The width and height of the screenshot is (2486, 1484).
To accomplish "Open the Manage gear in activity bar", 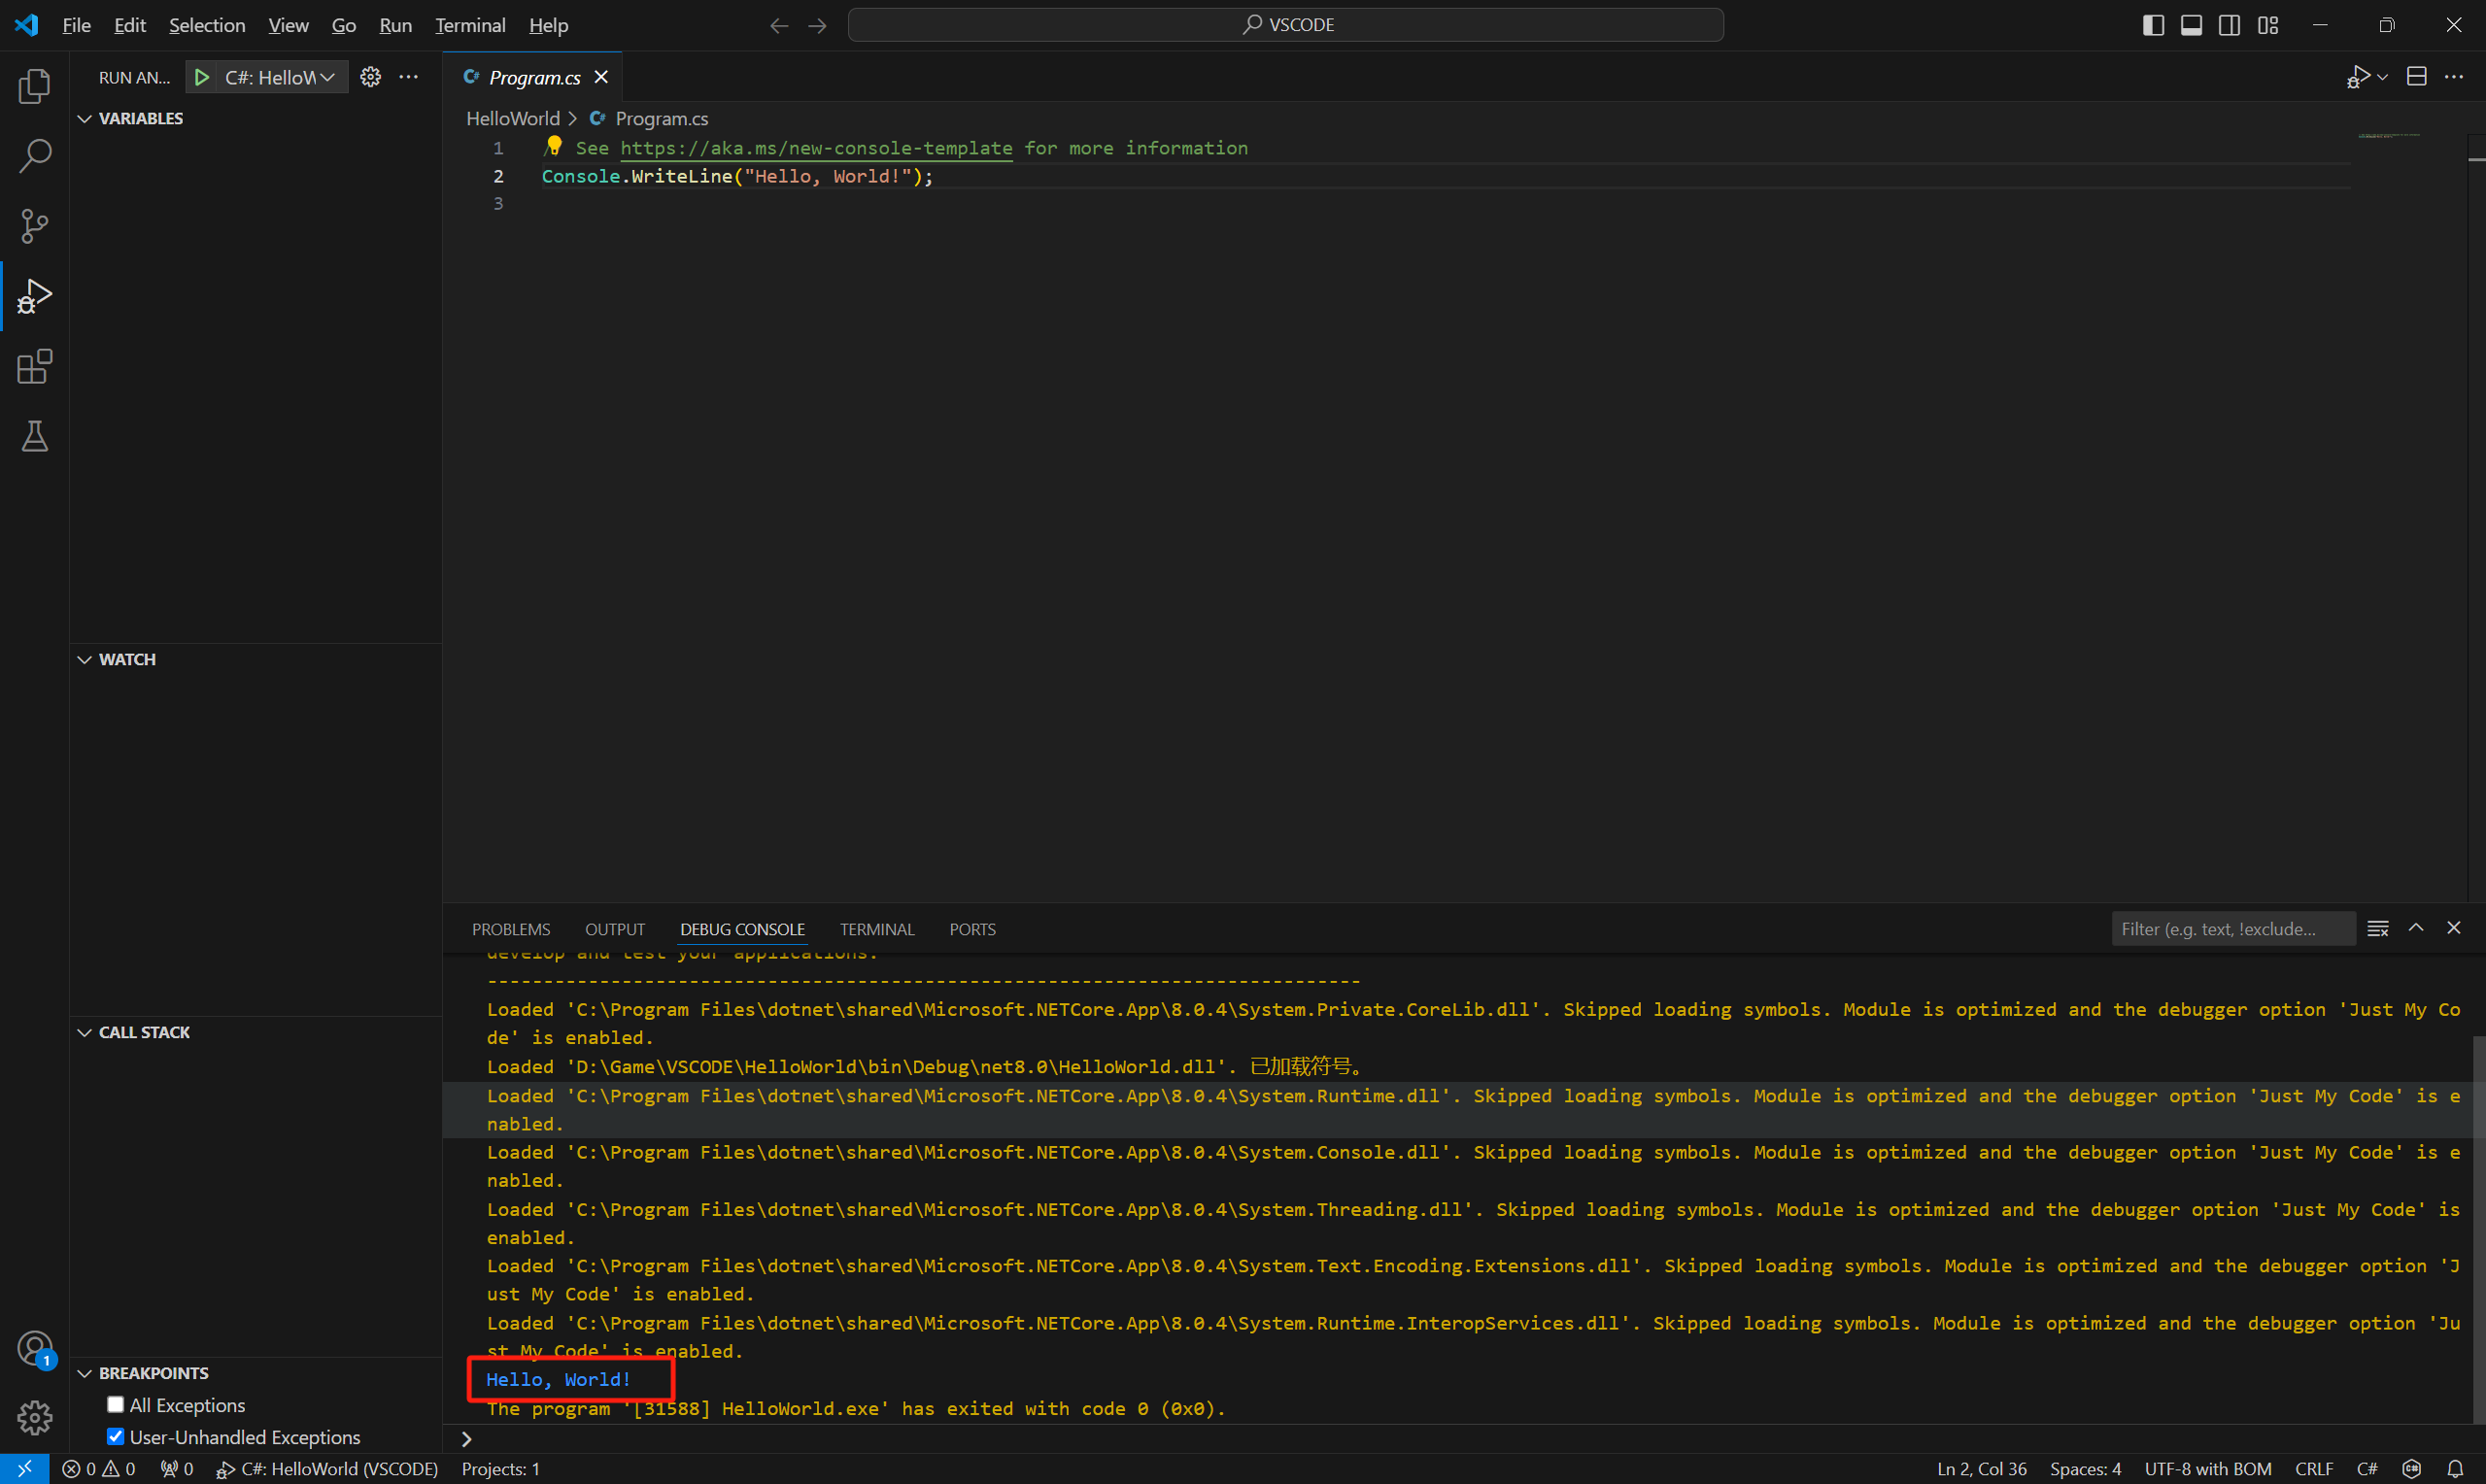I will pos(35,1417).
